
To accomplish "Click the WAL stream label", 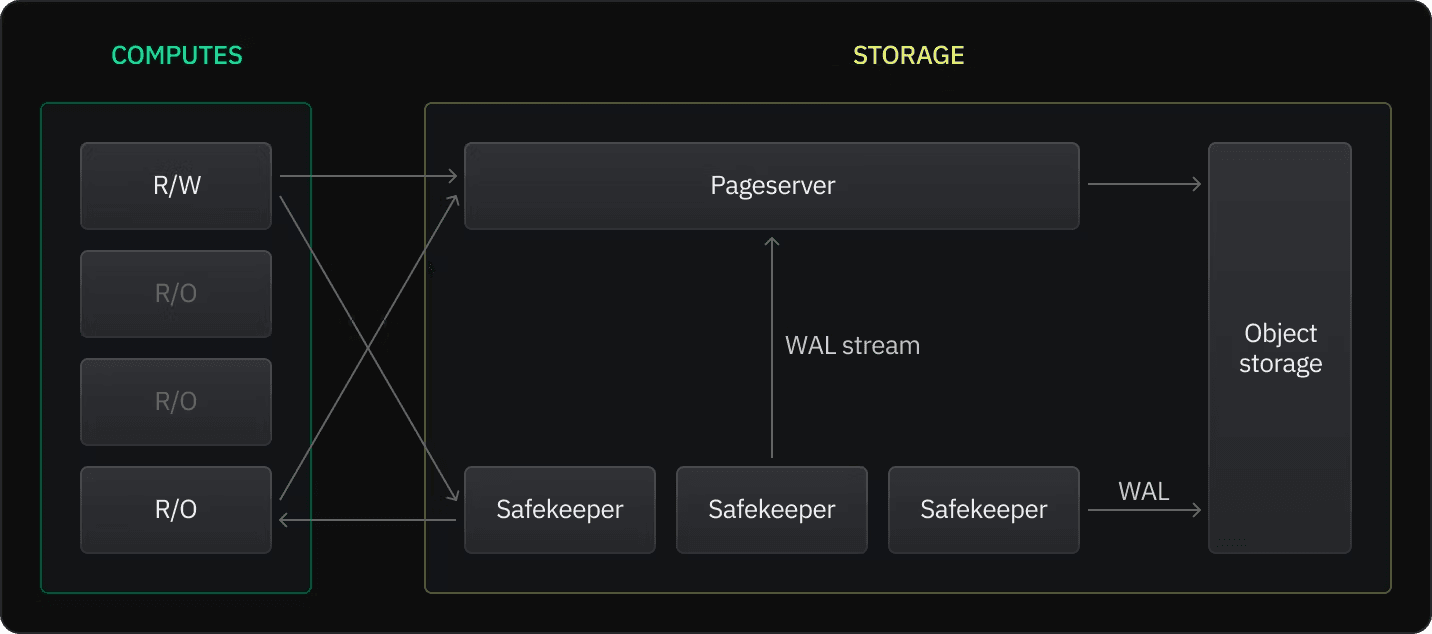I will coord(852,346).
